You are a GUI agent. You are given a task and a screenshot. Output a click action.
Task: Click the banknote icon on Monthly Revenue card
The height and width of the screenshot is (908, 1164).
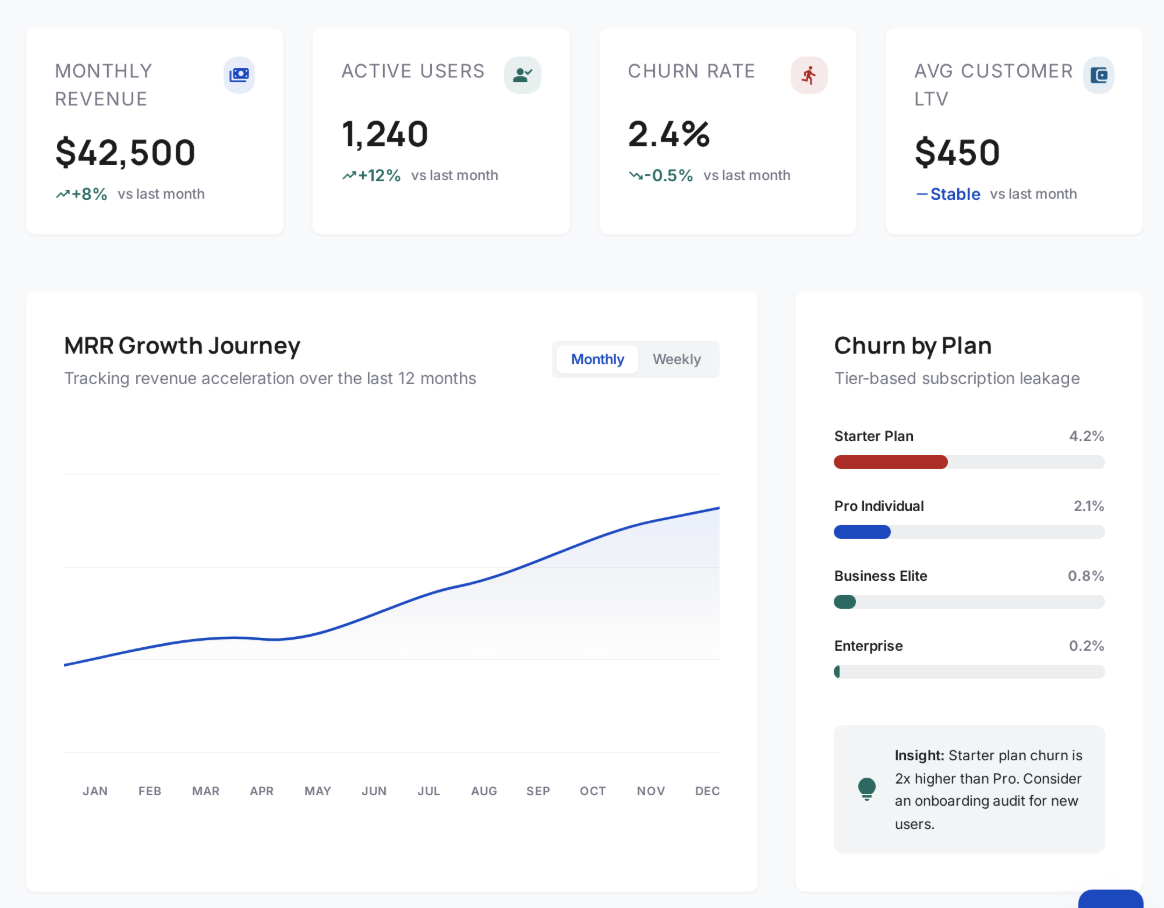click(239, 75)
